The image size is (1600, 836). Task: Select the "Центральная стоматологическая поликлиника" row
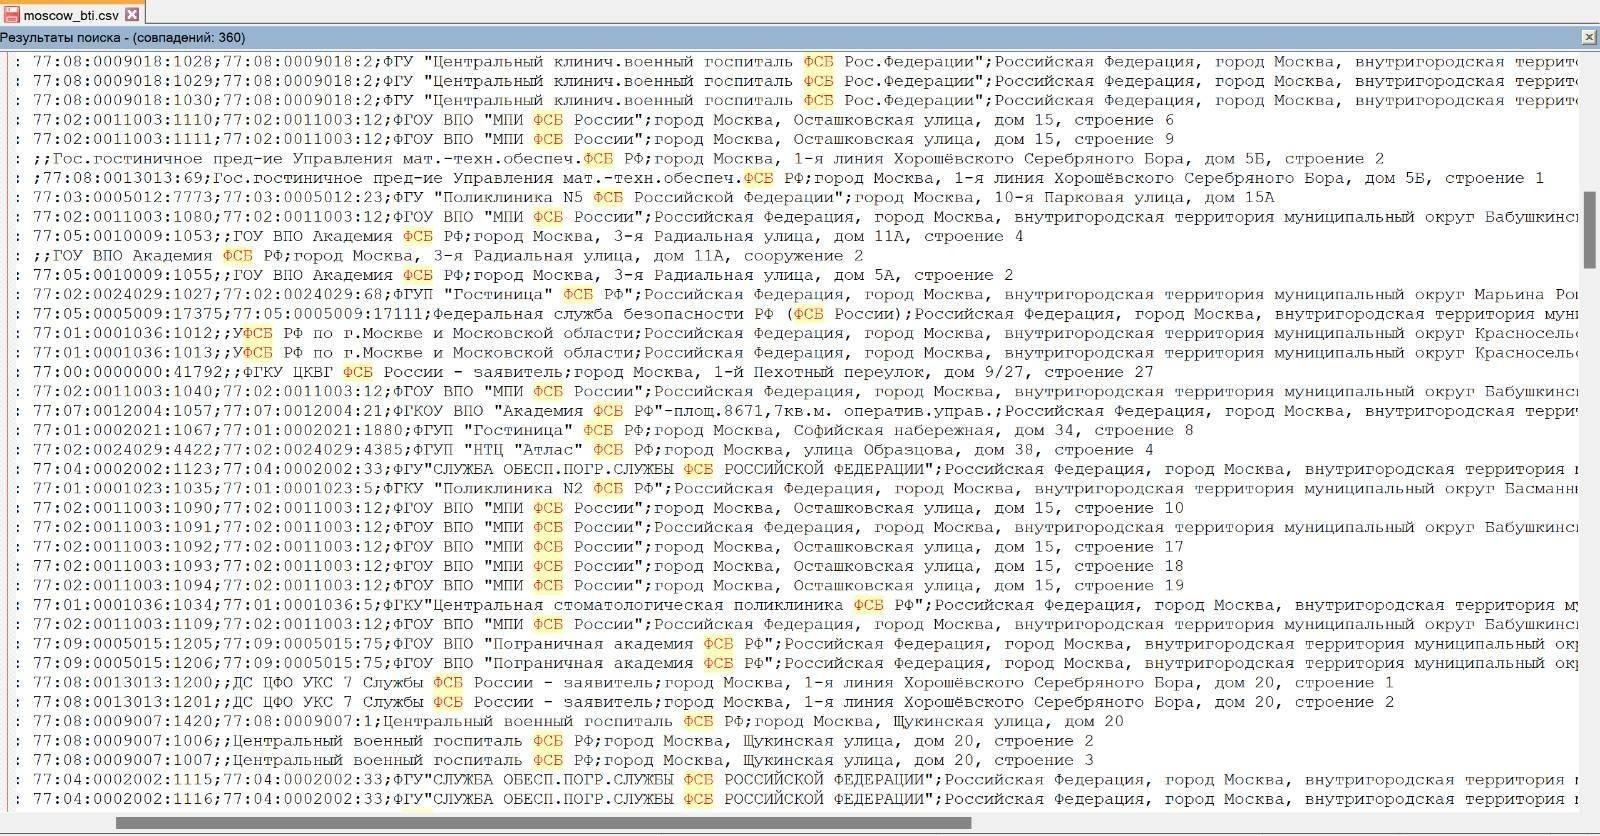(796, 605)
